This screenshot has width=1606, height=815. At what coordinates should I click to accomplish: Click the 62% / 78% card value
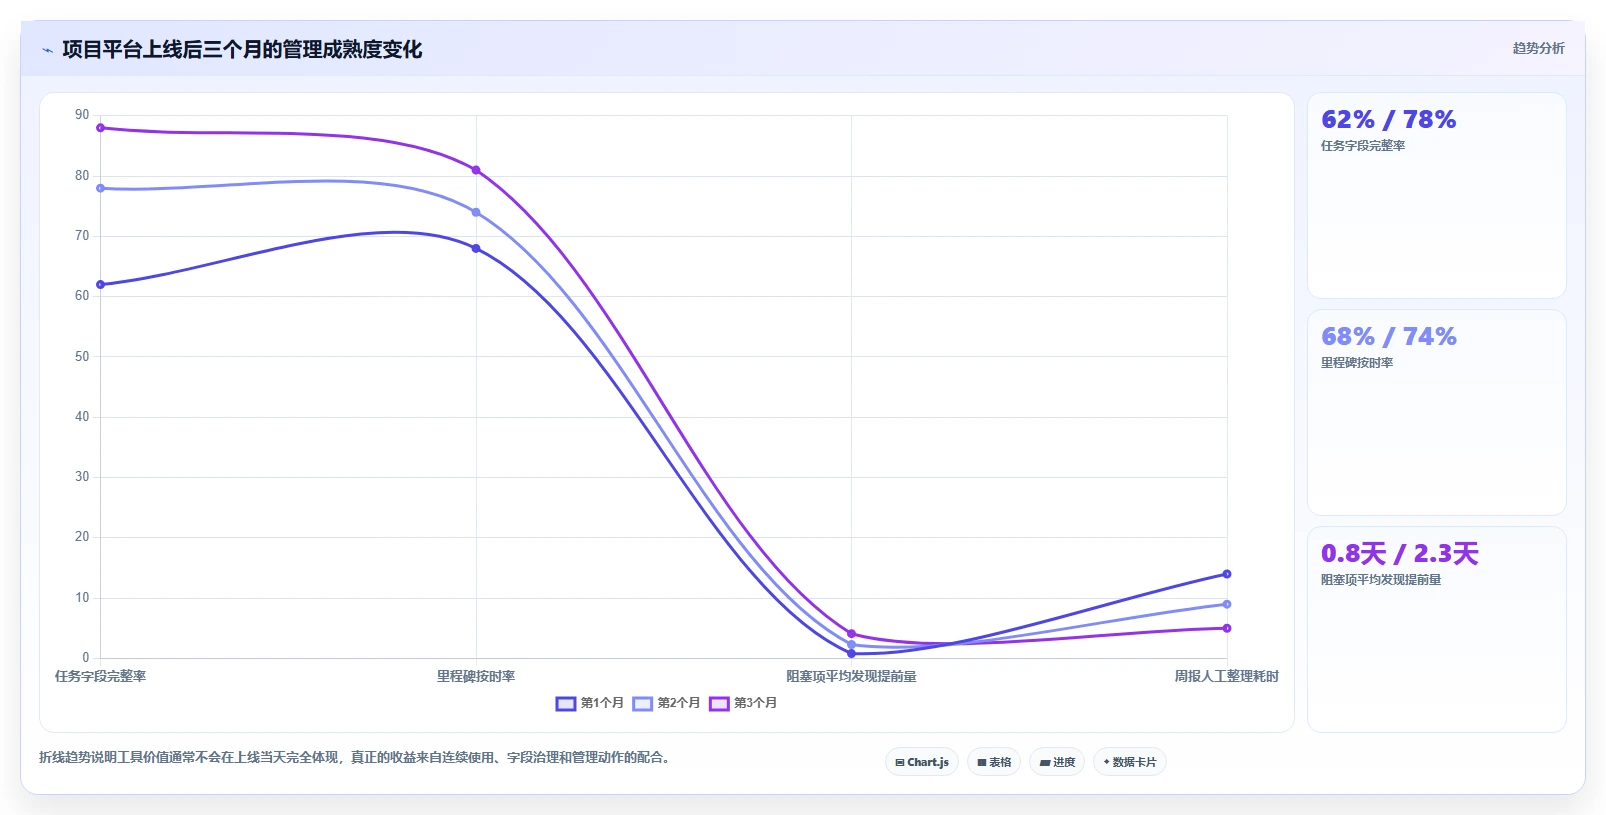coord(1388,120)
